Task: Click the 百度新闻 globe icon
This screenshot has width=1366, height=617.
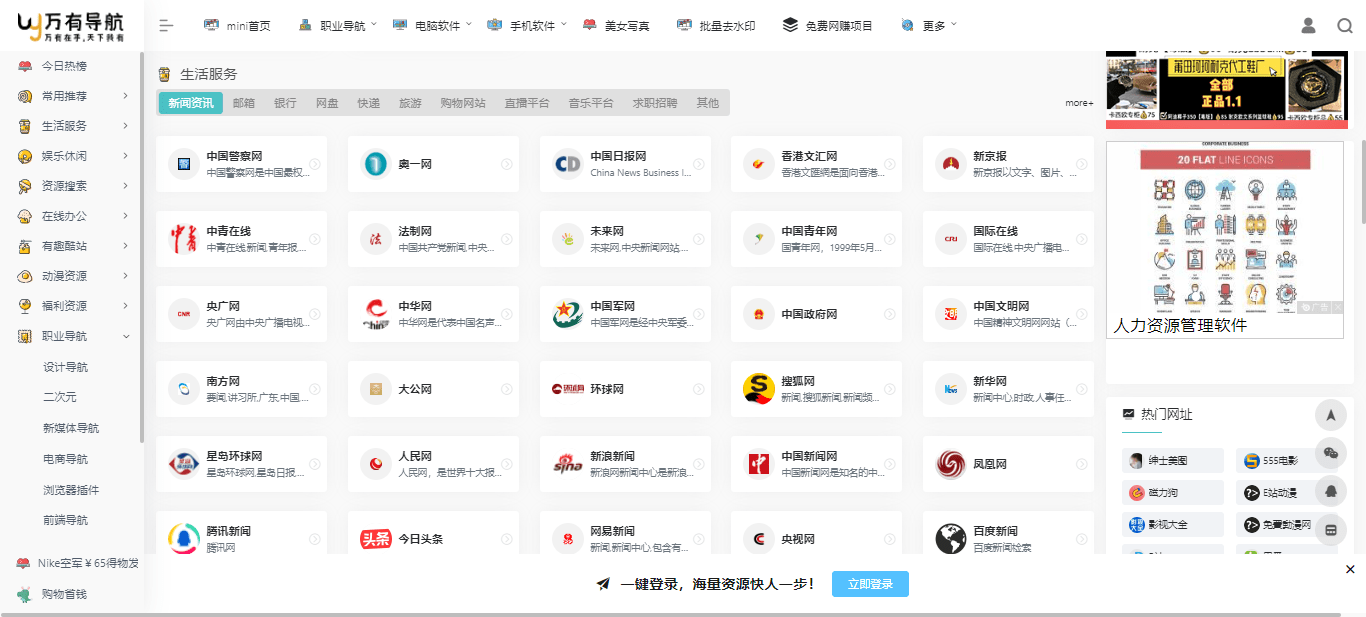Action: coord(950,539)
